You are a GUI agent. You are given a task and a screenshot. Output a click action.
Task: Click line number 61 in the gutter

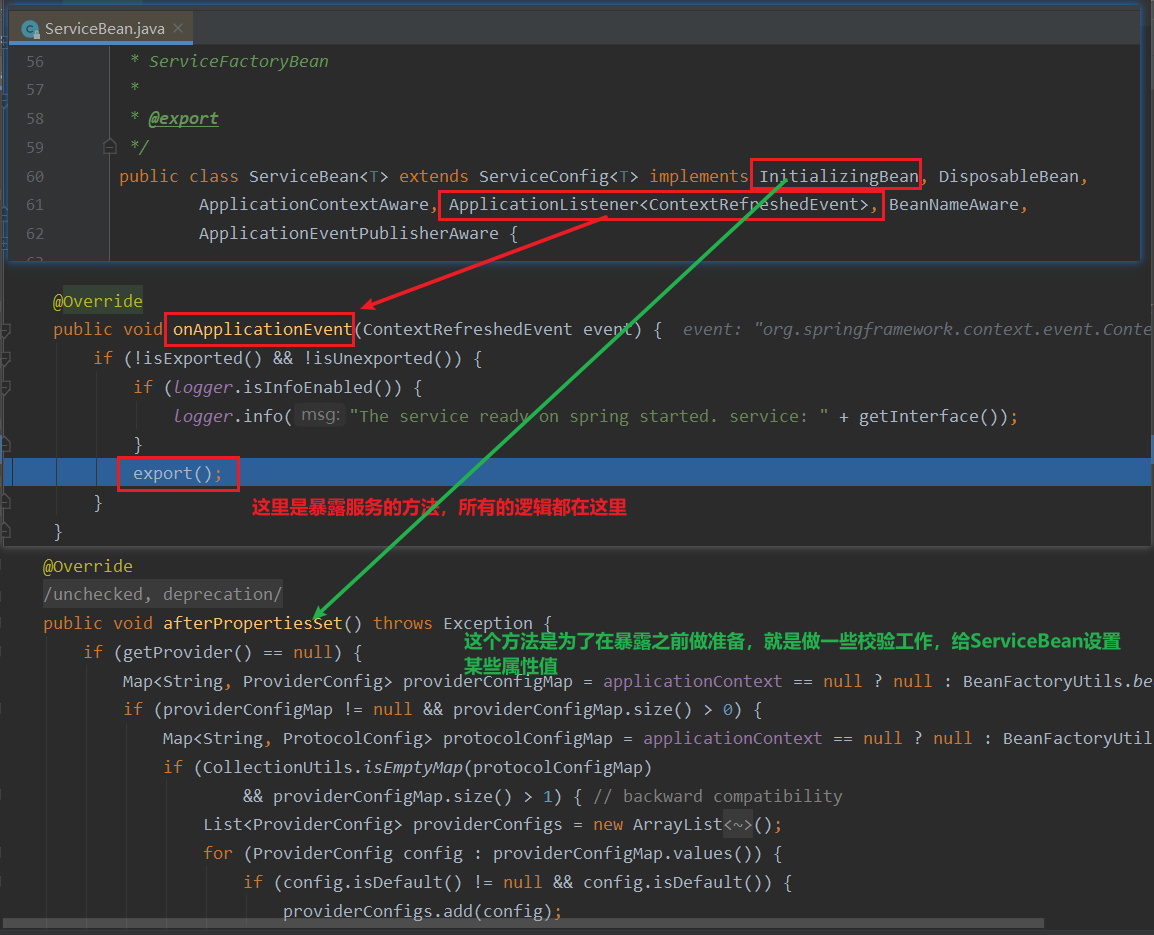pos(35,205)
